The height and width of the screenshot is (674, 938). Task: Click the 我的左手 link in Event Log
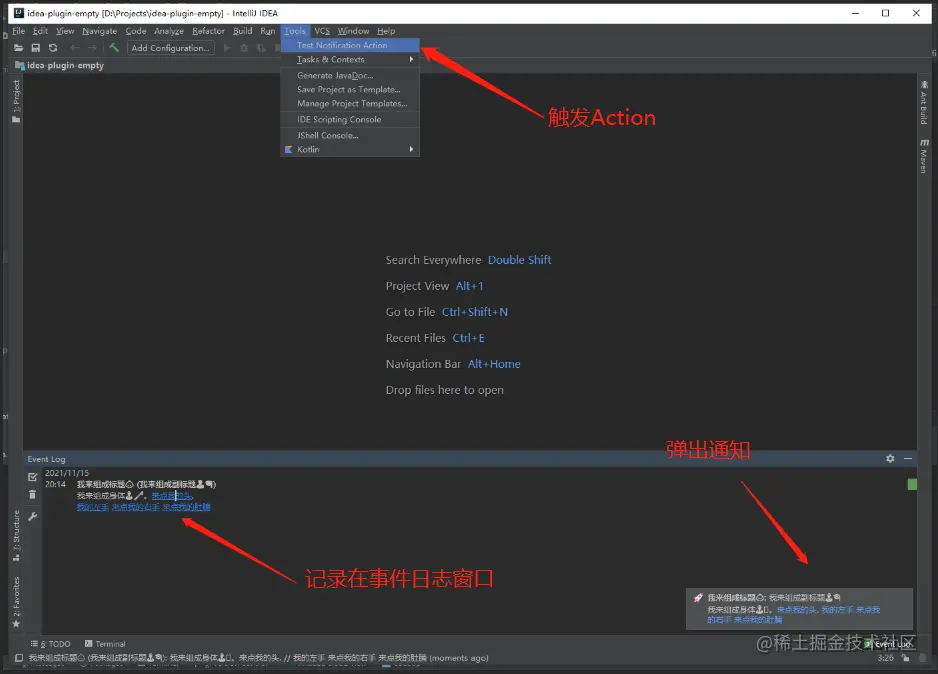(x=93, y=507)
